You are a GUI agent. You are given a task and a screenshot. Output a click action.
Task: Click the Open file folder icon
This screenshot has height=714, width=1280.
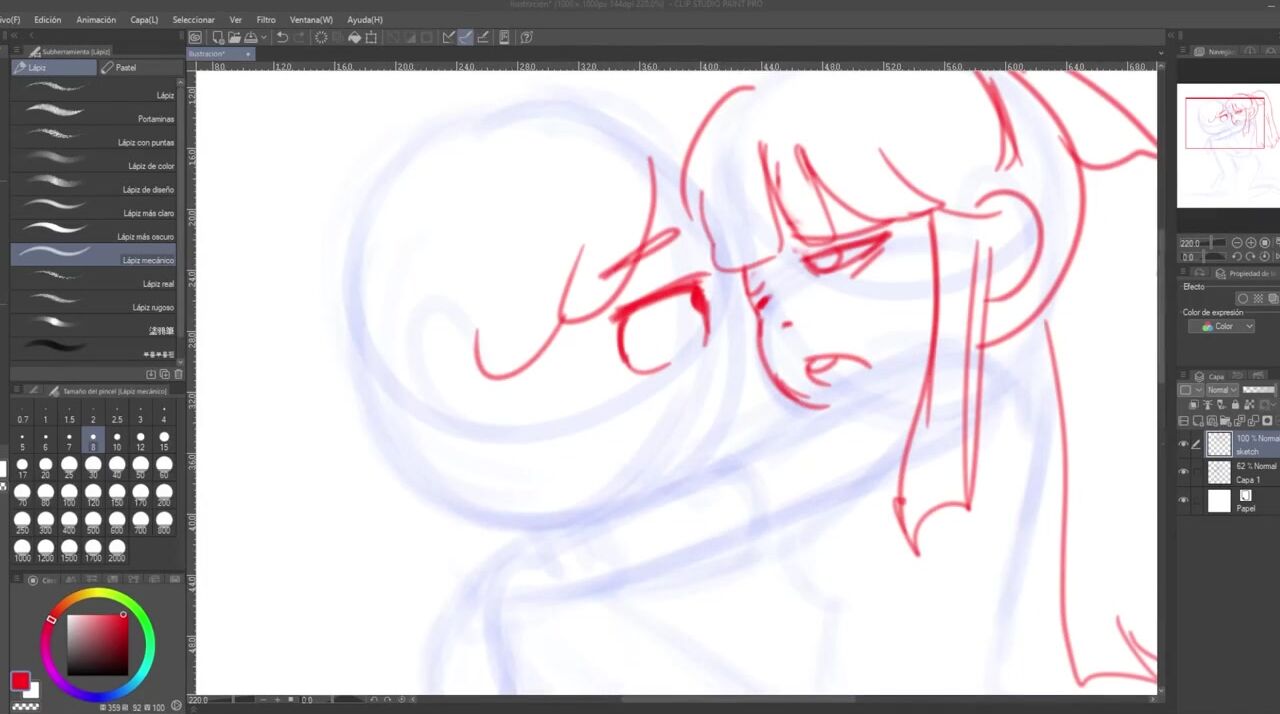[x=233, y=38]
